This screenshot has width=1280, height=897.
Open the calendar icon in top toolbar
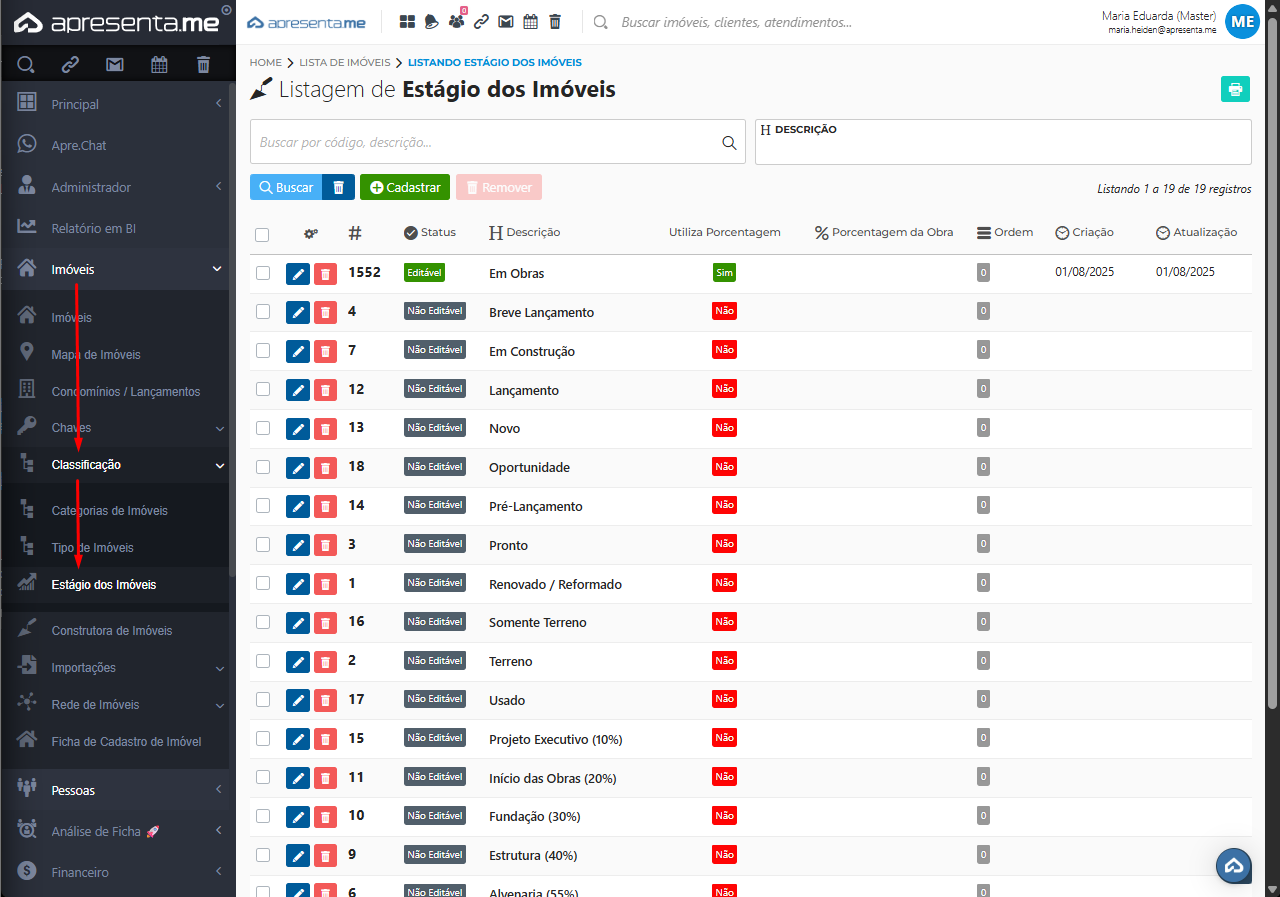(x=531, y=22)
